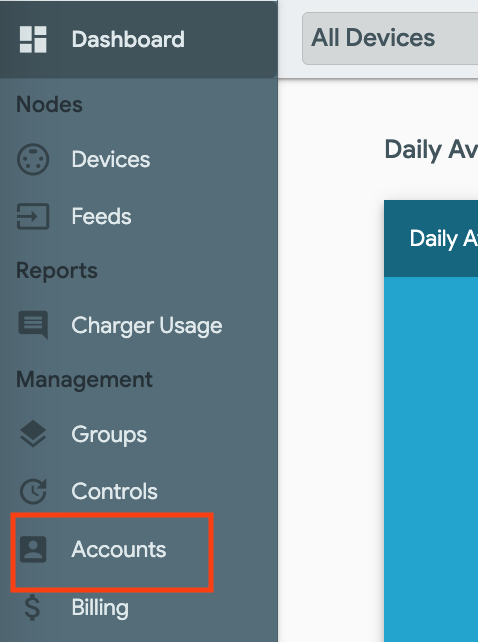Click the Groups layers icon
This screenshot has width=478, height=642.
tap(33, 434)
